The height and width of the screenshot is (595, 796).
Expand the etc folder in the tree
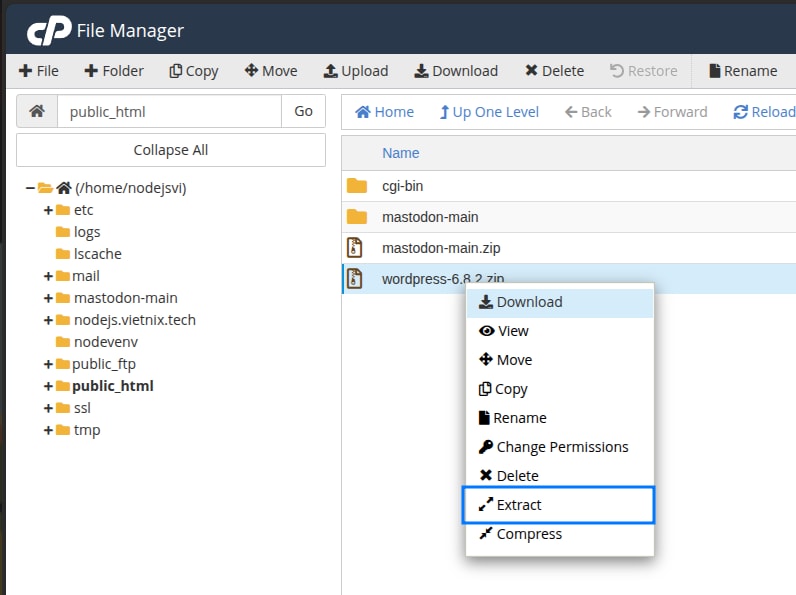click(48, 210)
